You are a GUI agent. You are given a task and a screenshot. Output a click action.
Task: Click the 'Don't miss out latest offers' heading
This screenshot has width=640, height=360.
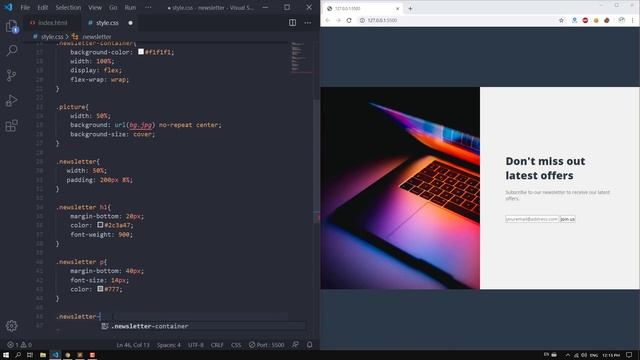click(x=545, y=168)
